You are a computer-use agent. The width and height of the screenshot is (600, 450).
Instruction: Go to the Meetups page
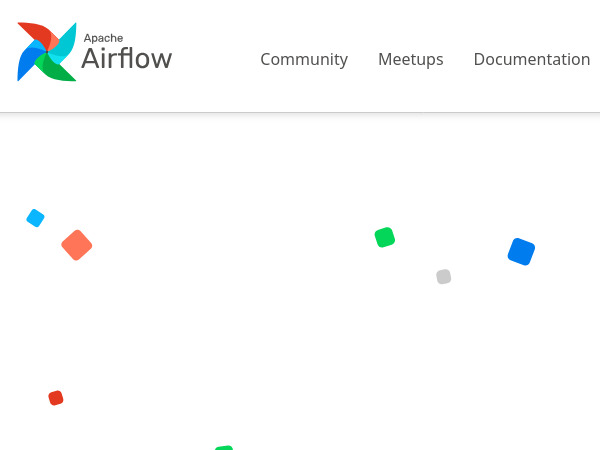coord(410,59)
